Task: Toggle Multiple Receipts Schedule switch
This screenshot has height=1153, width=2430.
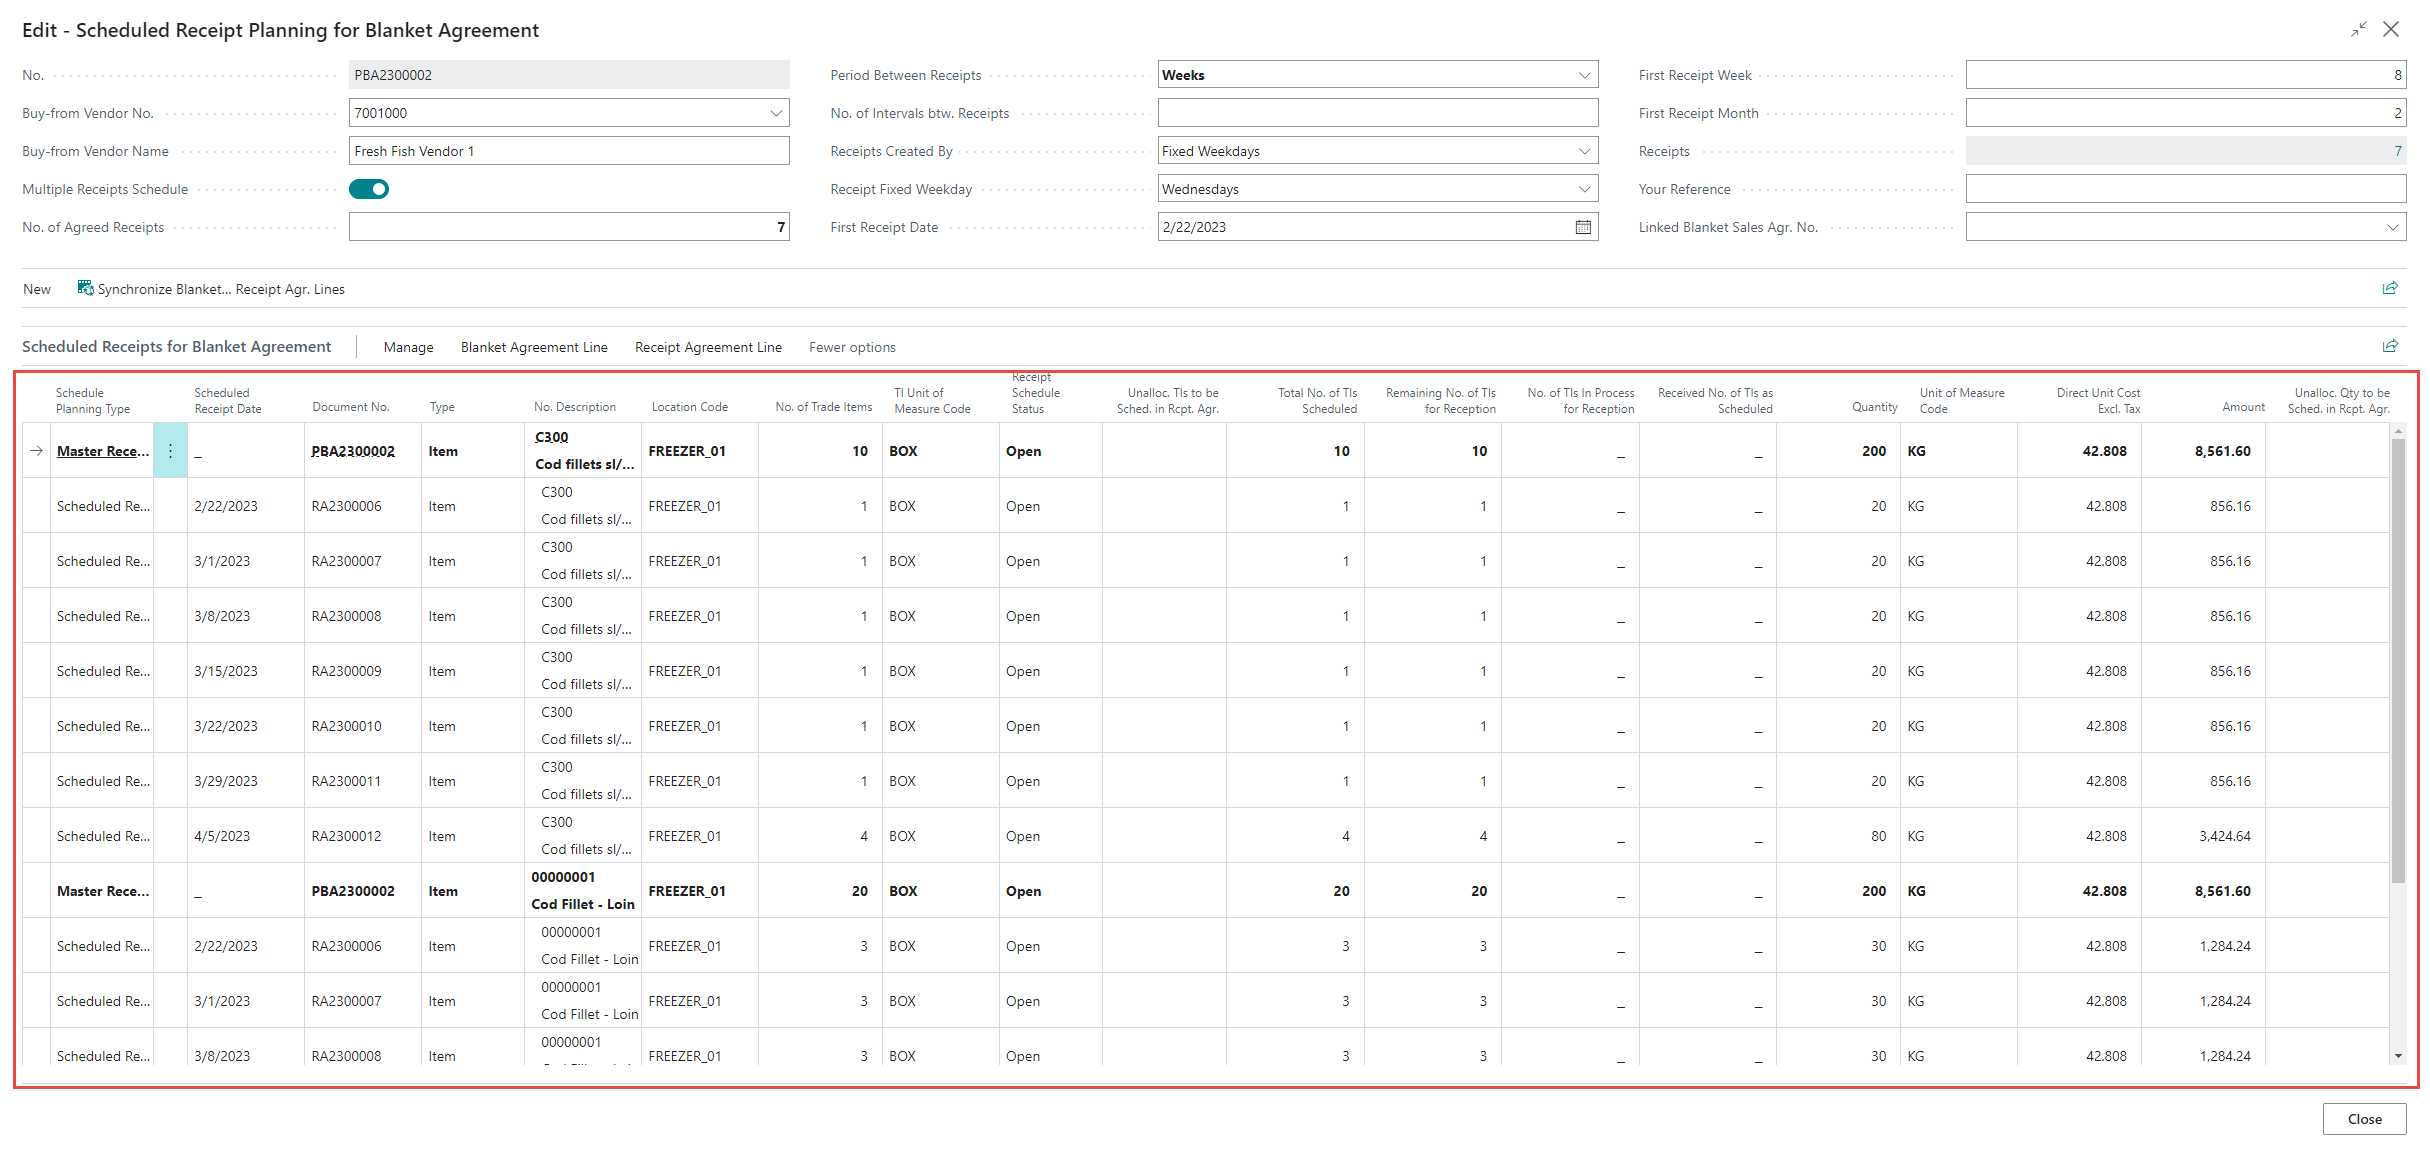Action: click(368, 189)
